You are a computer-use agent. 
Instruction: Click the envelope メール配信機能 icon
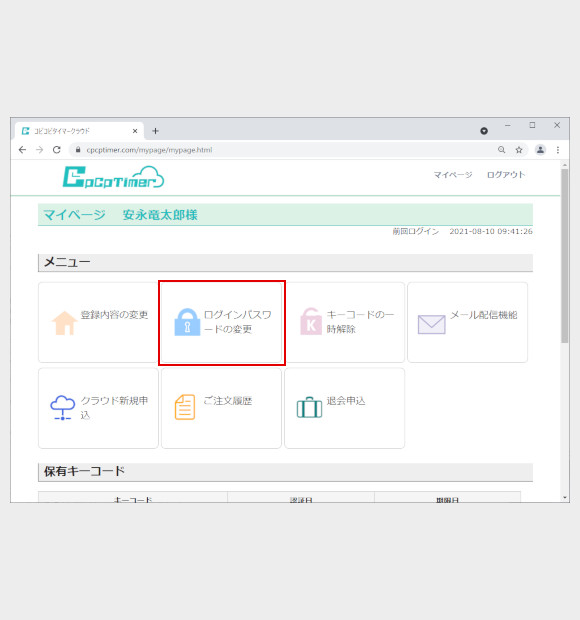431,324
